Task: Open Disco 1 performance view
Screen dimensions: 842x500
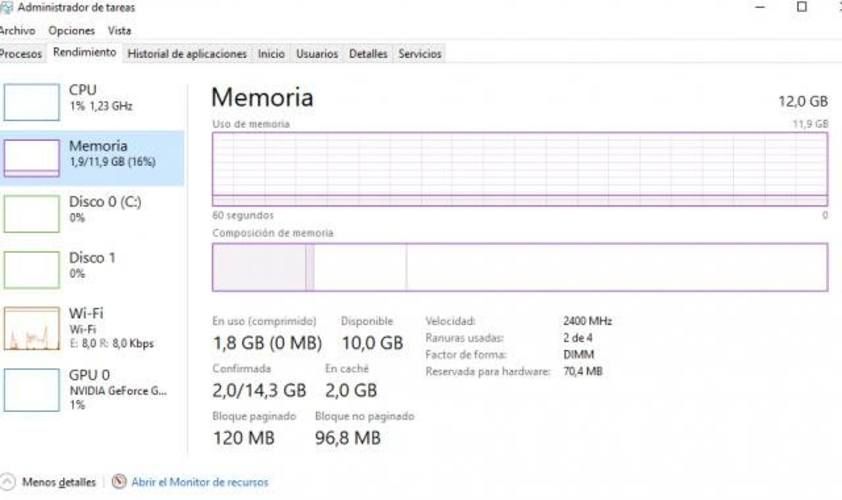Action: (x=92, y=264)
